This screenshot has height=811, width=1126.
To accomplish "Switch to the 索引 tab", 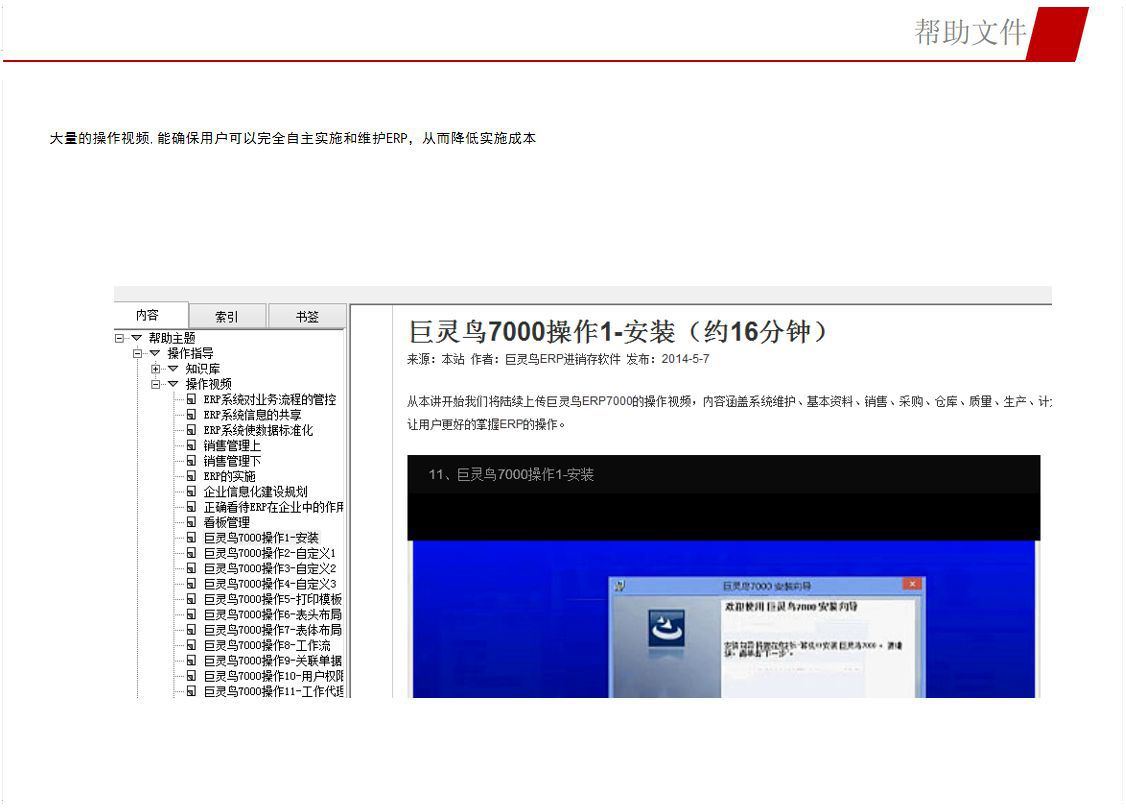I will [227, 316].
